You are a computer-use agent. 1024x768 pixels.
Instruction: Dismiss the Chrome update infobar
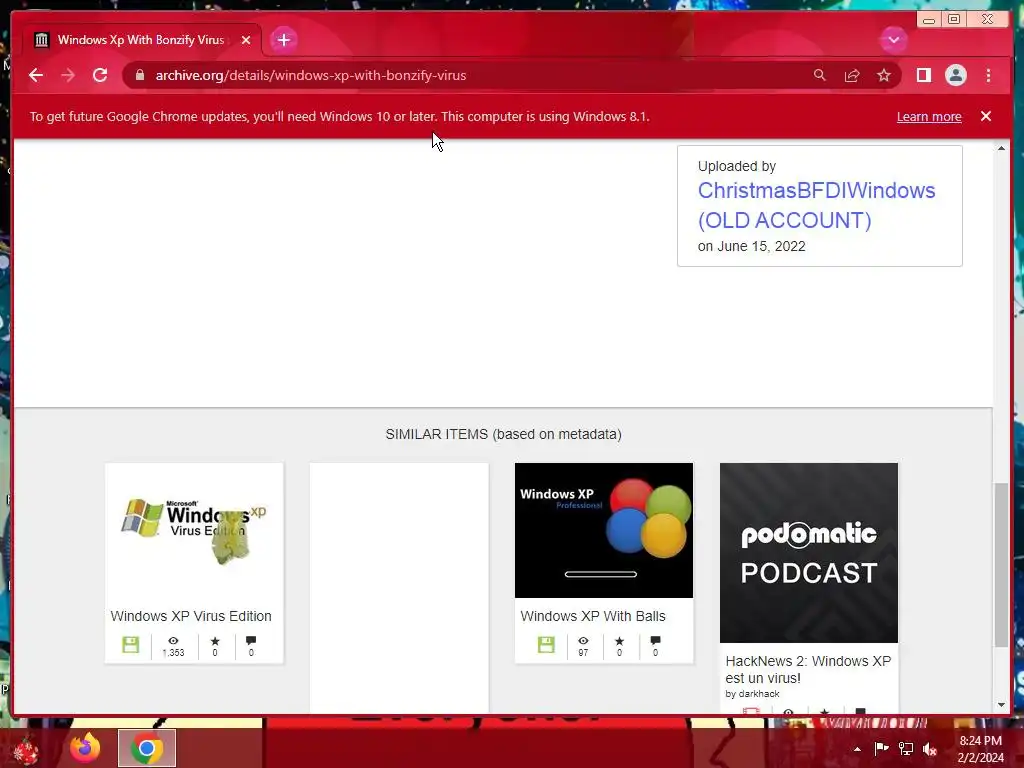pyautogui.click(x=986, y=116)
